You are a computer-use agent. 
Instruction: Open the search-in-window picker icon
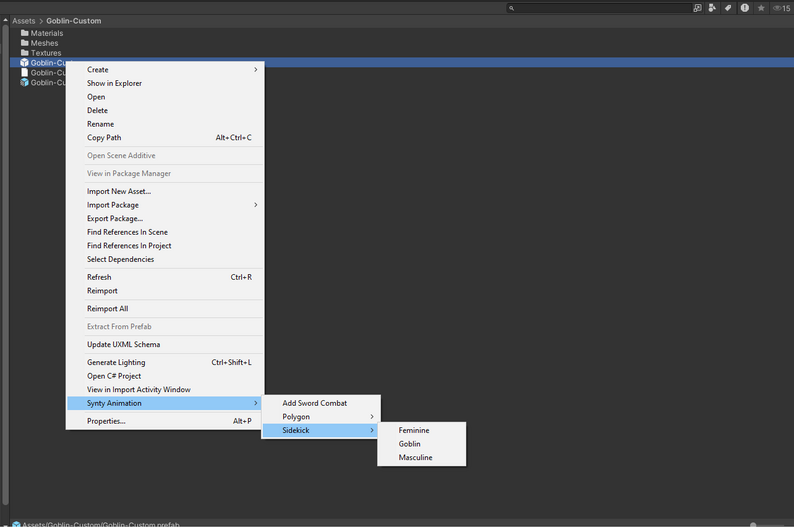click(x=698, y=8)
